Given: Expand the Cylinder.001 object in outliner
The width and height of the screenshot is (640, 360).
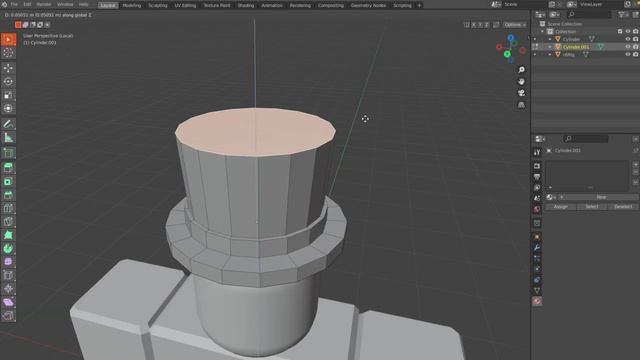Looking at the screenshot, I should pyautogui.click(x=550, y=47).
